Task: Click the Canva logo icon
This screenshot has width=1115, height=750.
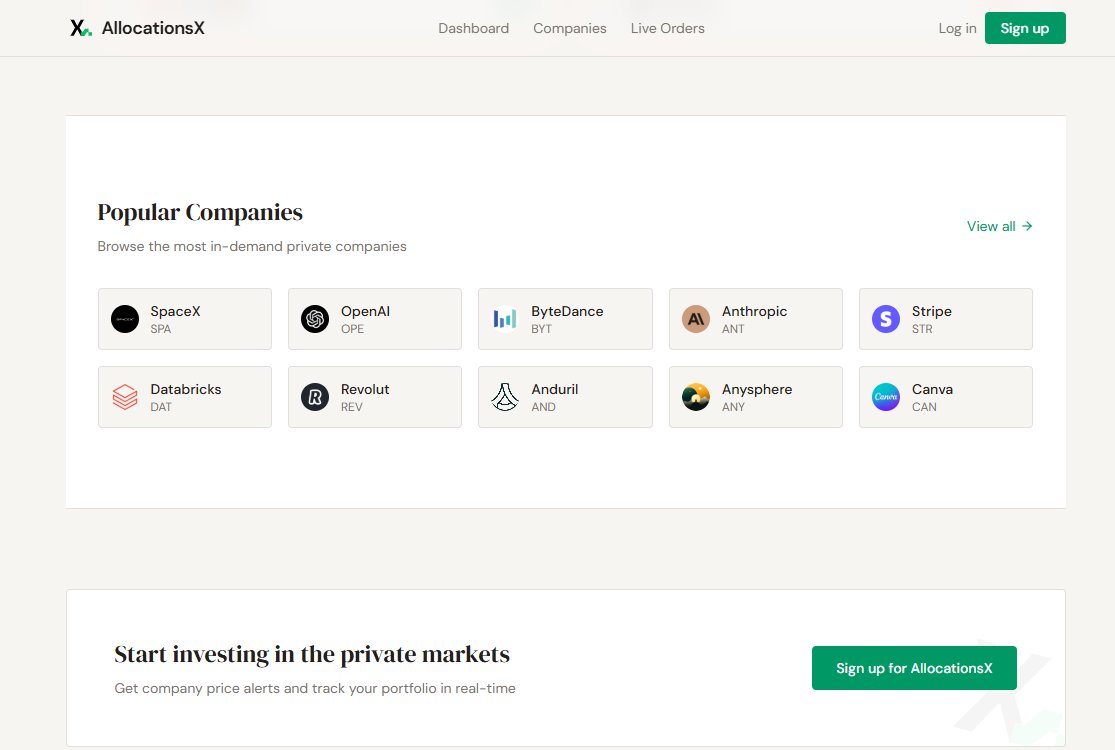Action: click(886, 397)
